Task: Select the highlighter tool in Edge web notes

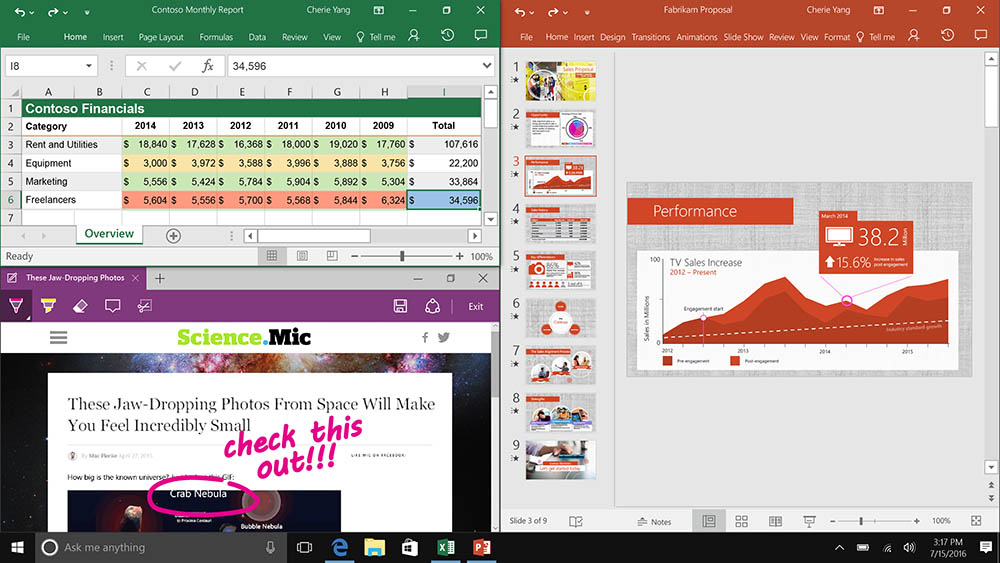Action: (x=47, y=306)
